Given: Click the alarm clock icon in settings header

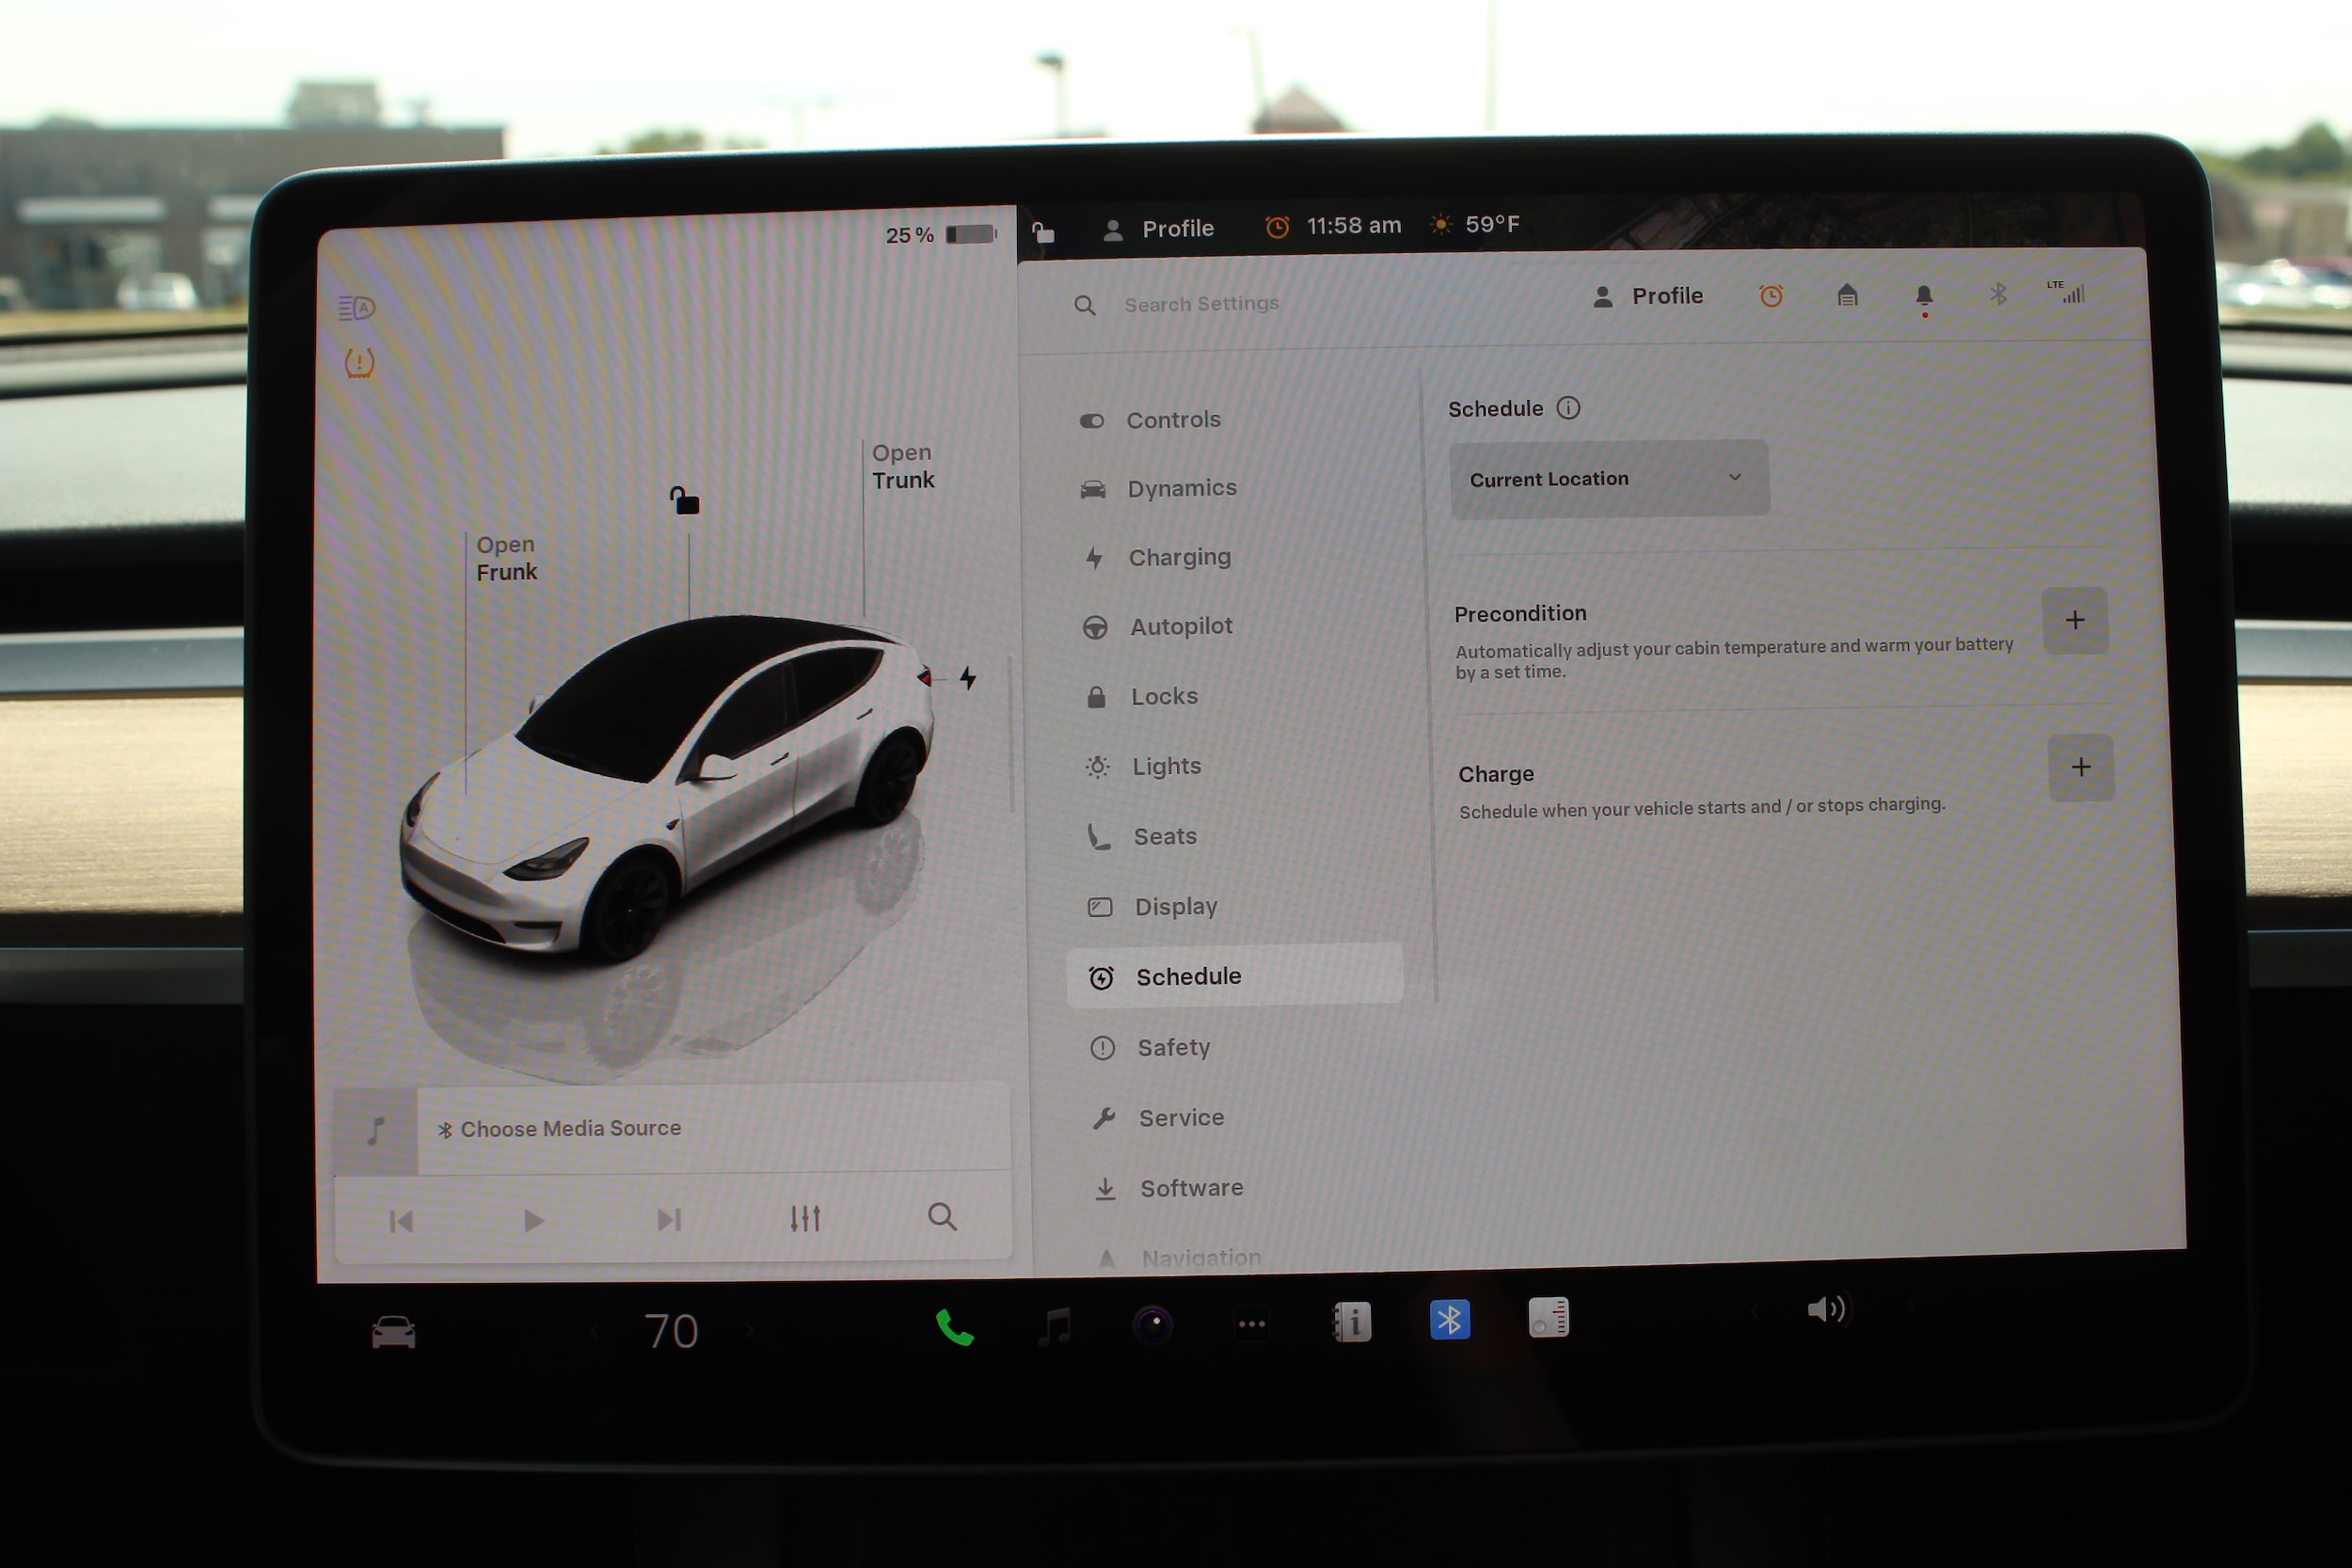Looking at the screenshot, I should click(x=1771, y=296).
